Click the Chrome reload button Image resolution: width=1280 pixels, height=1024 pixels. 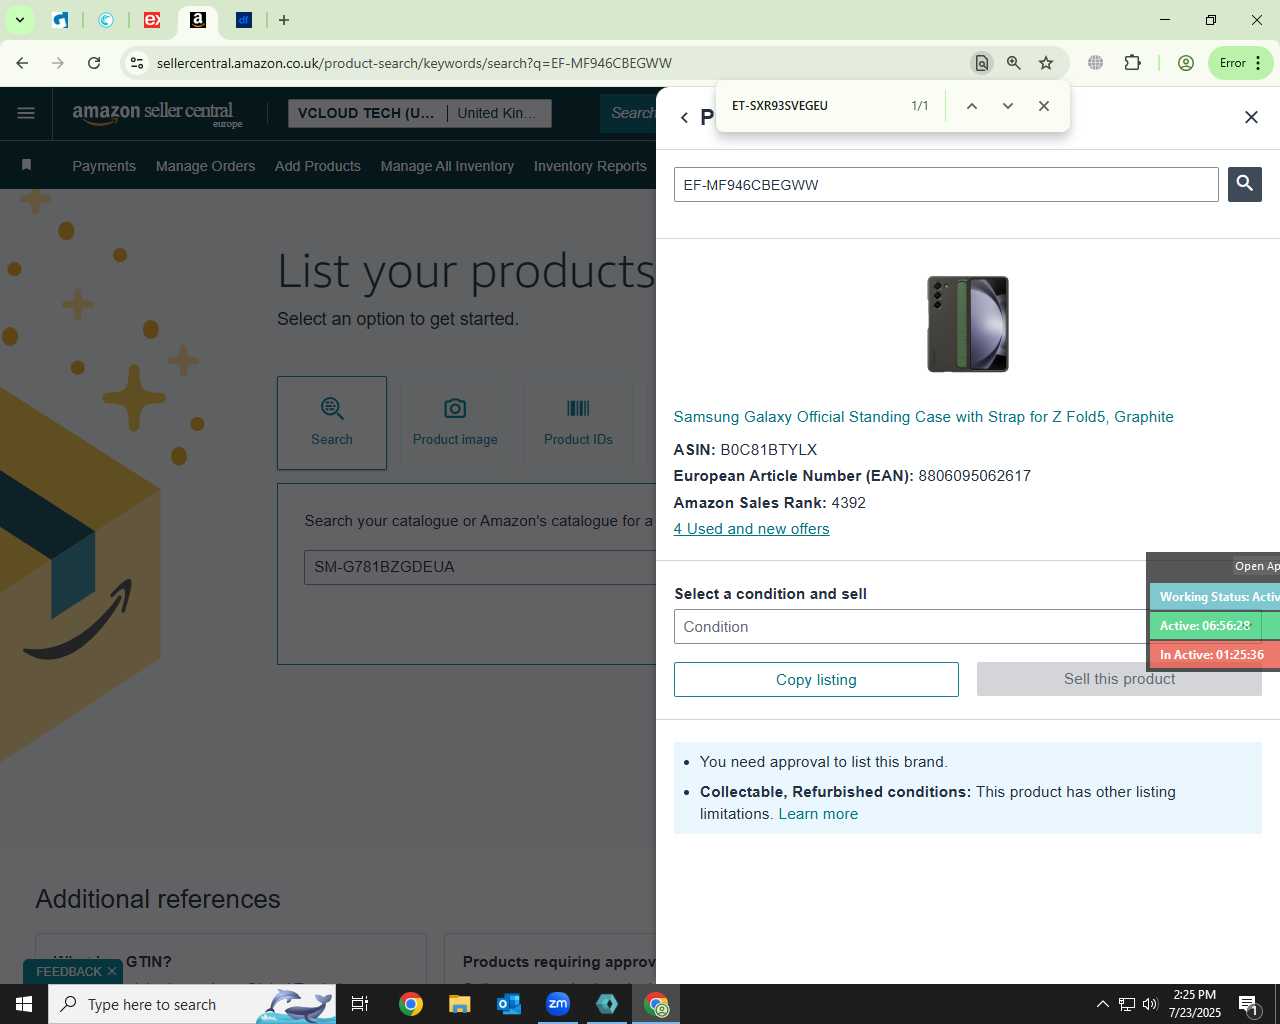pos(94,63)
